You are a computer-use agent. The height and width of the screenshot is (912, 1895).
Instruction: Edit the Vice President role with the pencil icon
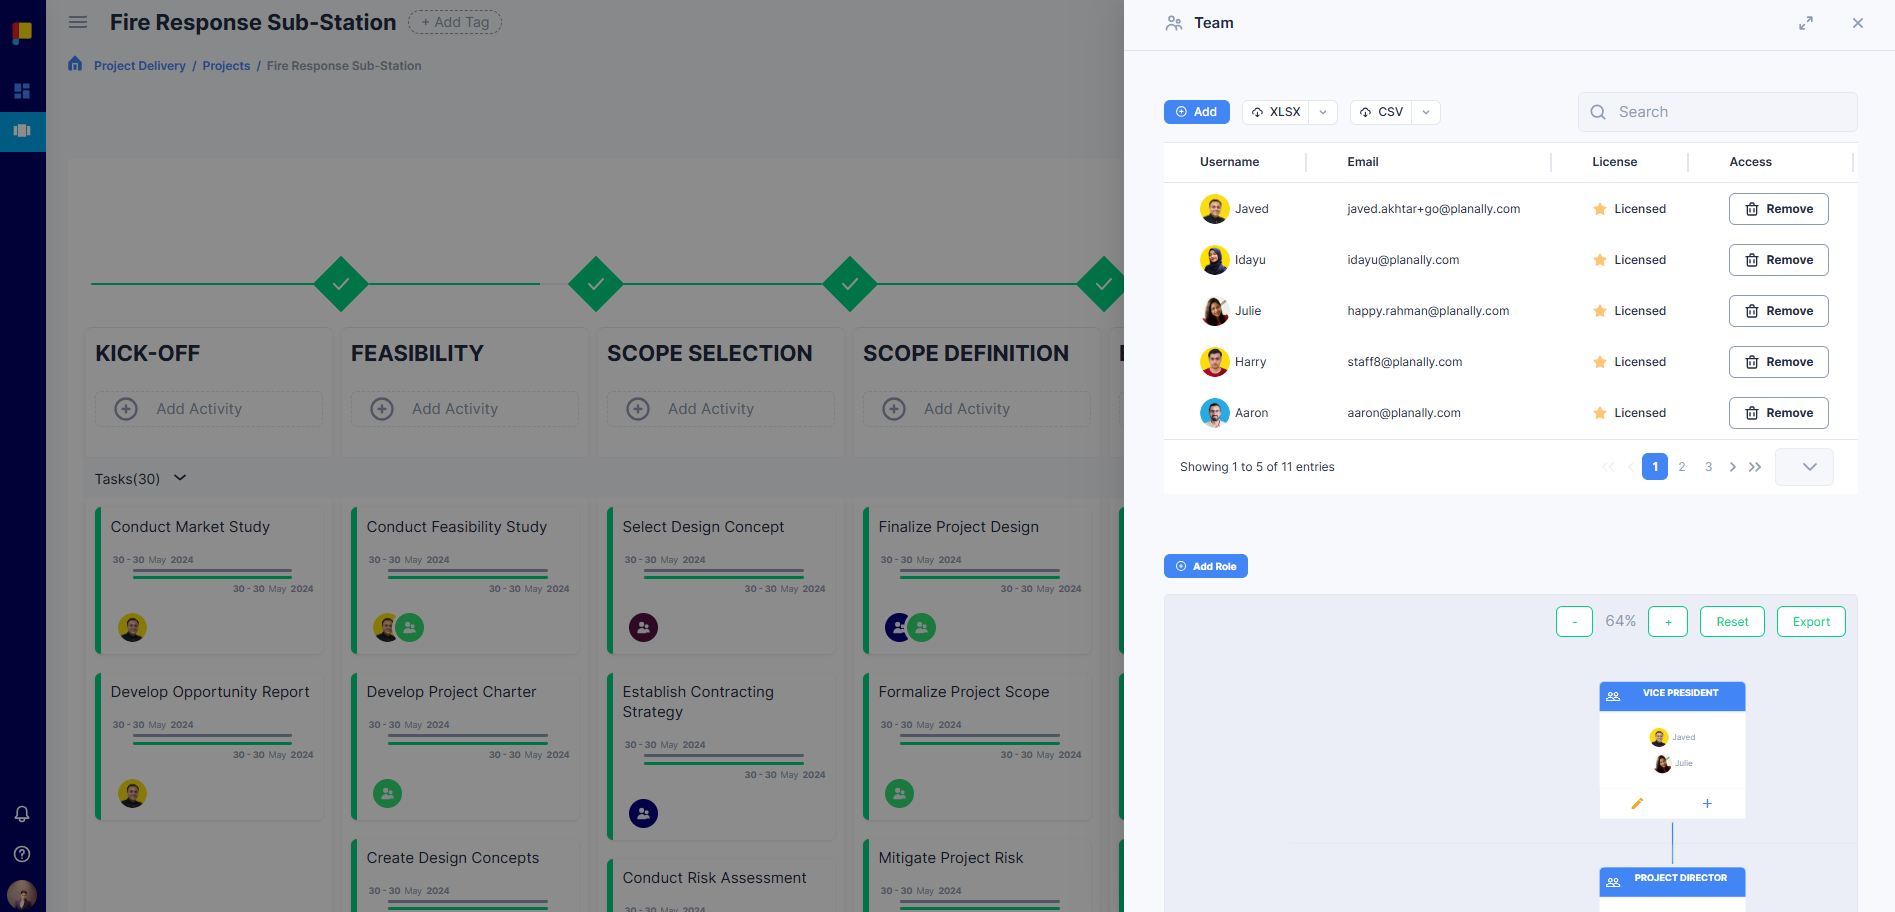1637,803
